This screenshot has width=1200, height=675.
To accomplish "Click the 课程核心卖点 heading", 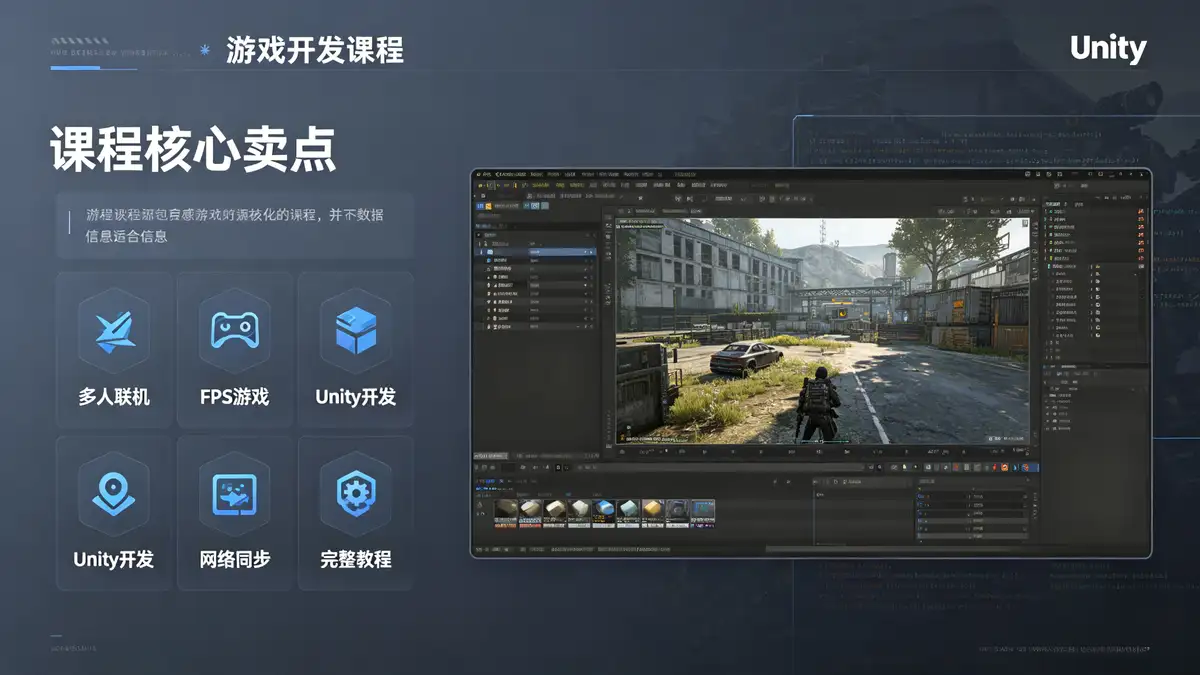I will (193, 150).
